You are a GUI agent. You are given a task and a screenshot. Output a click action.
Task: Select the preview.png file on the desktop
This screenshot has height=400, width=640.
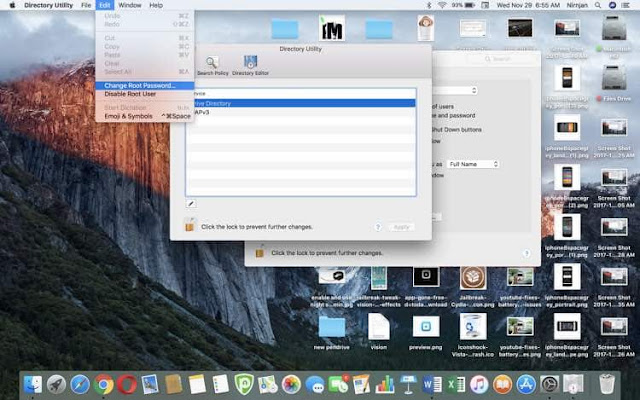pyautogui.click(x=426, y=331)
